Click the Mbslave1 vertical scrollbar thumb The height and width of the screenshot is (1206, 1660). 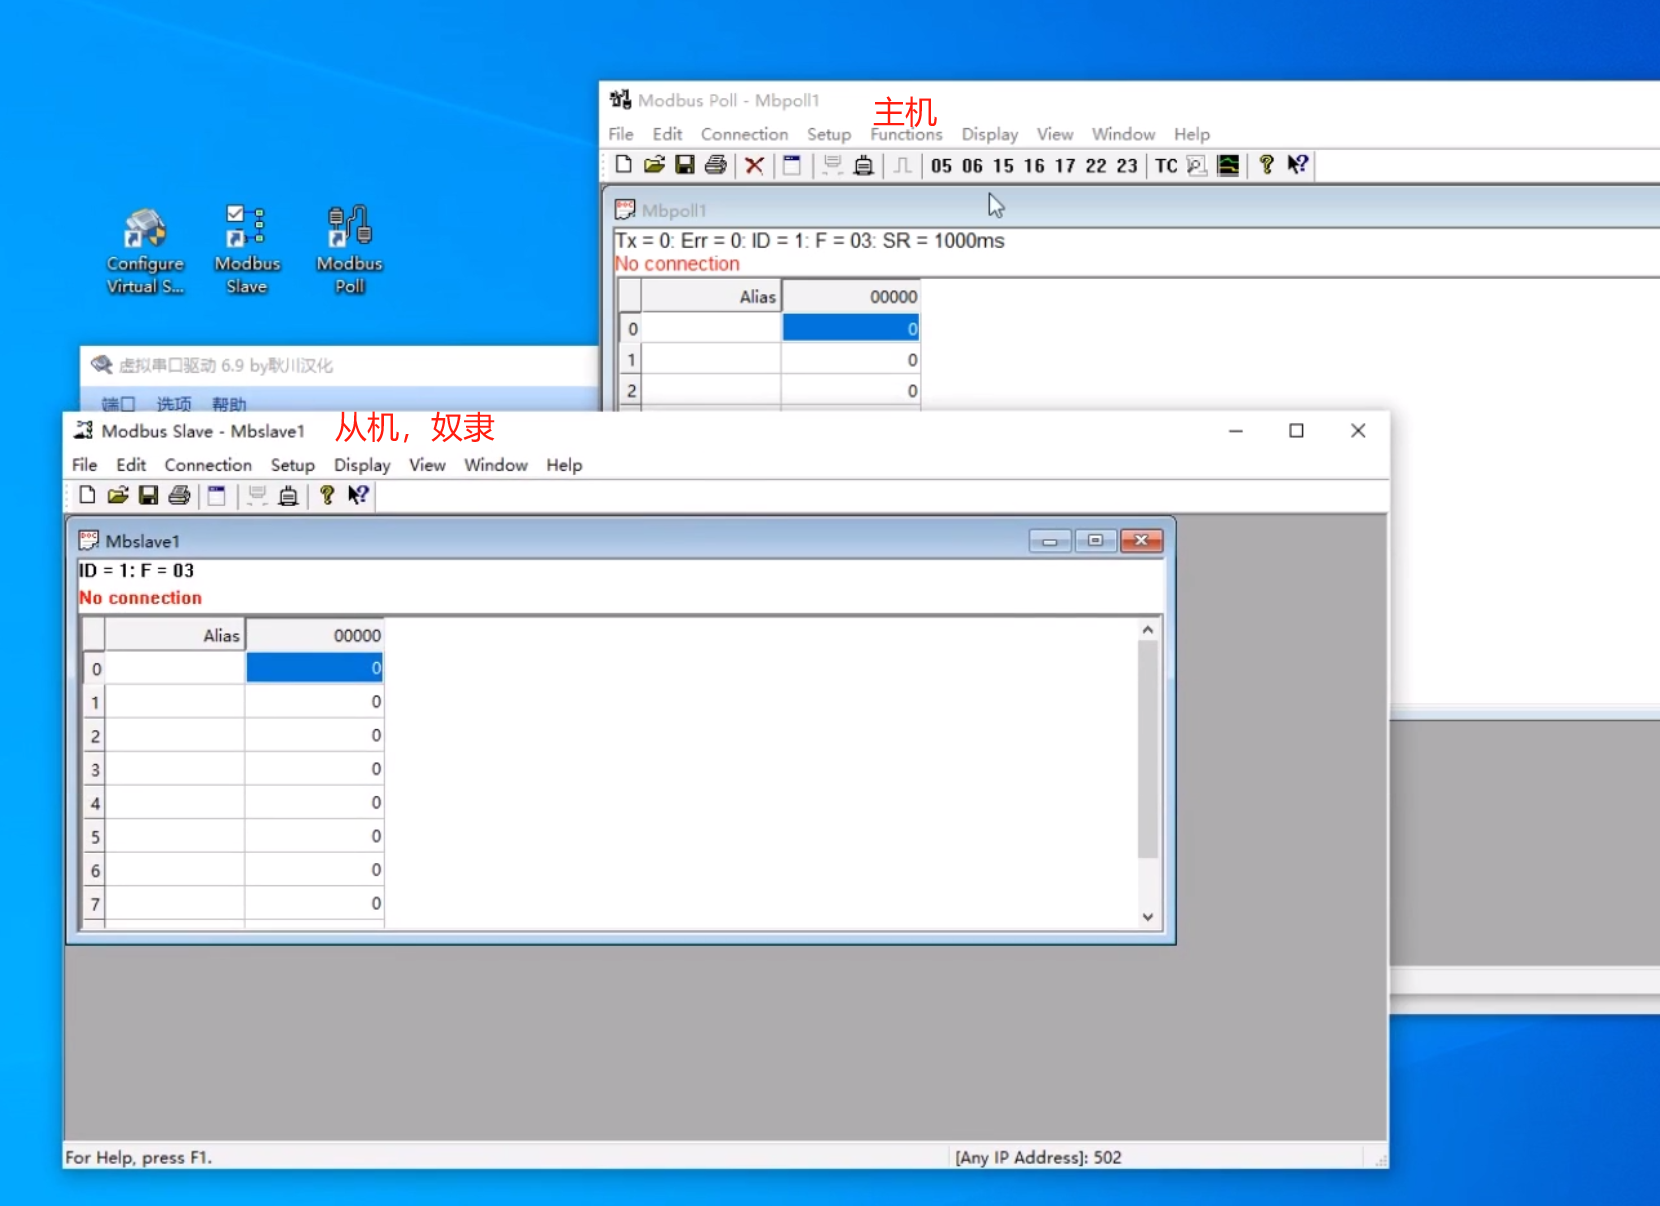click(1148, 748)
